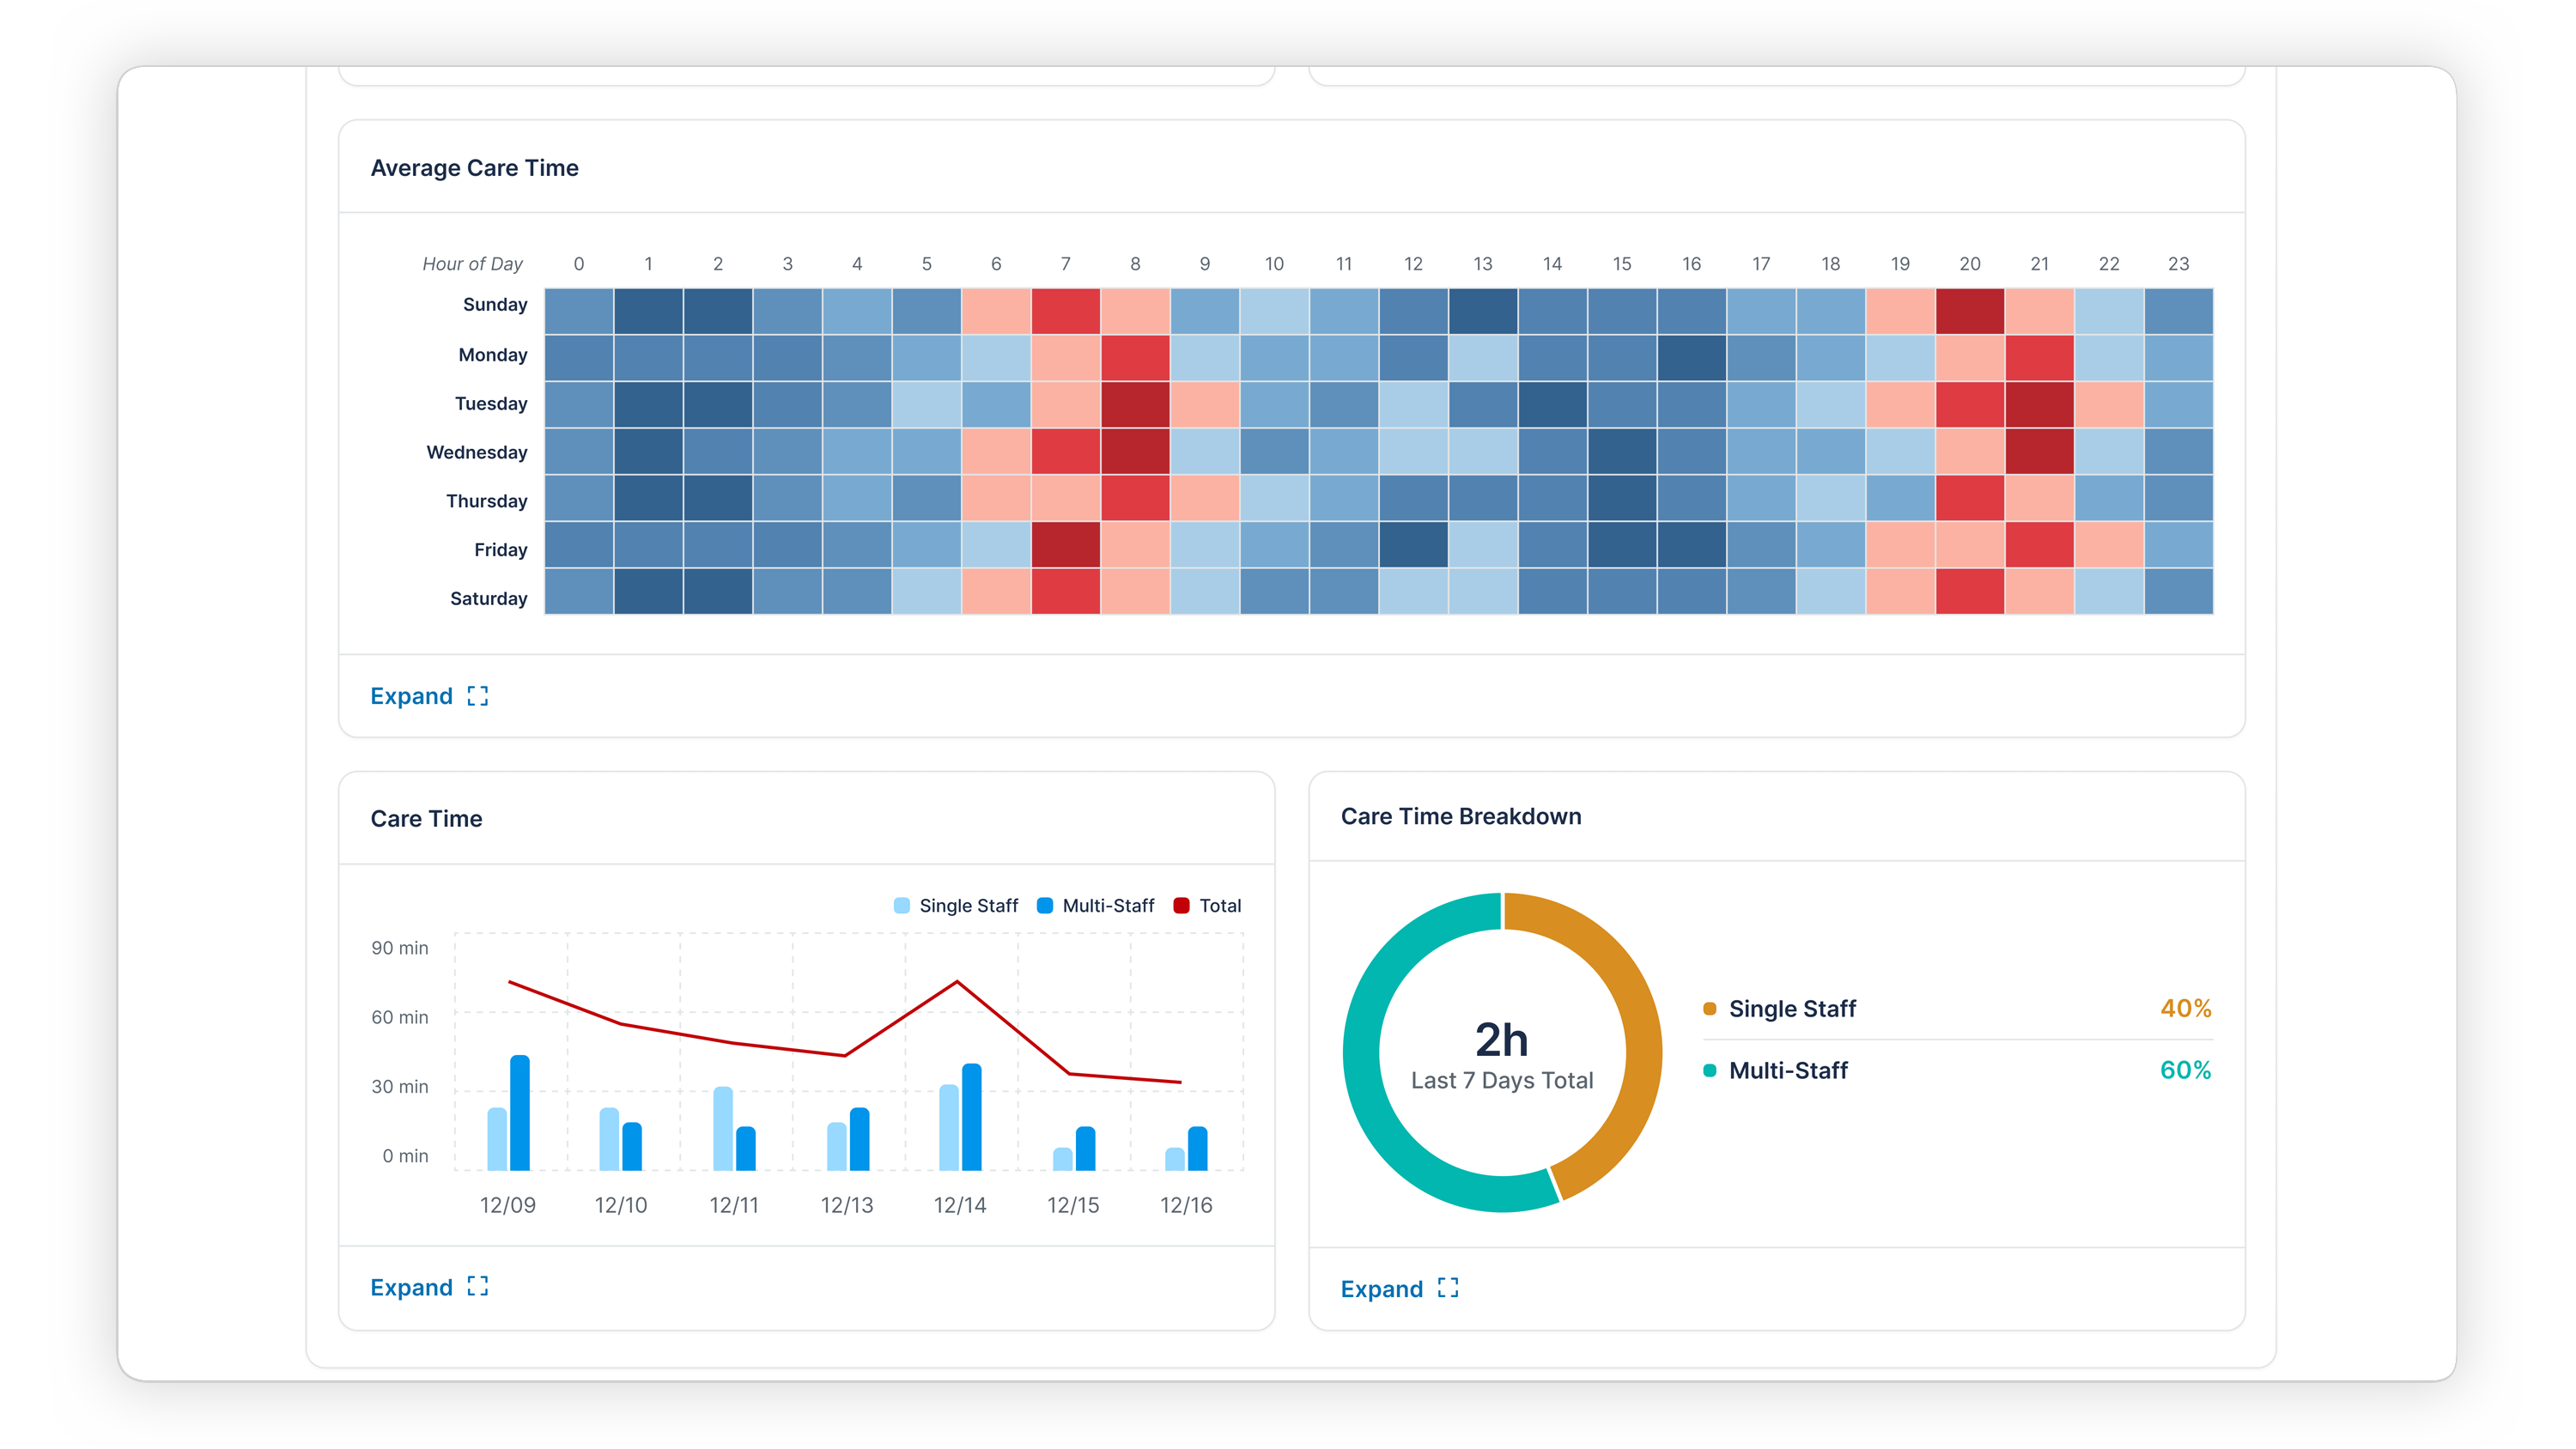Click orange Single Staff dot in breakdown

tap(1709, 1009)
